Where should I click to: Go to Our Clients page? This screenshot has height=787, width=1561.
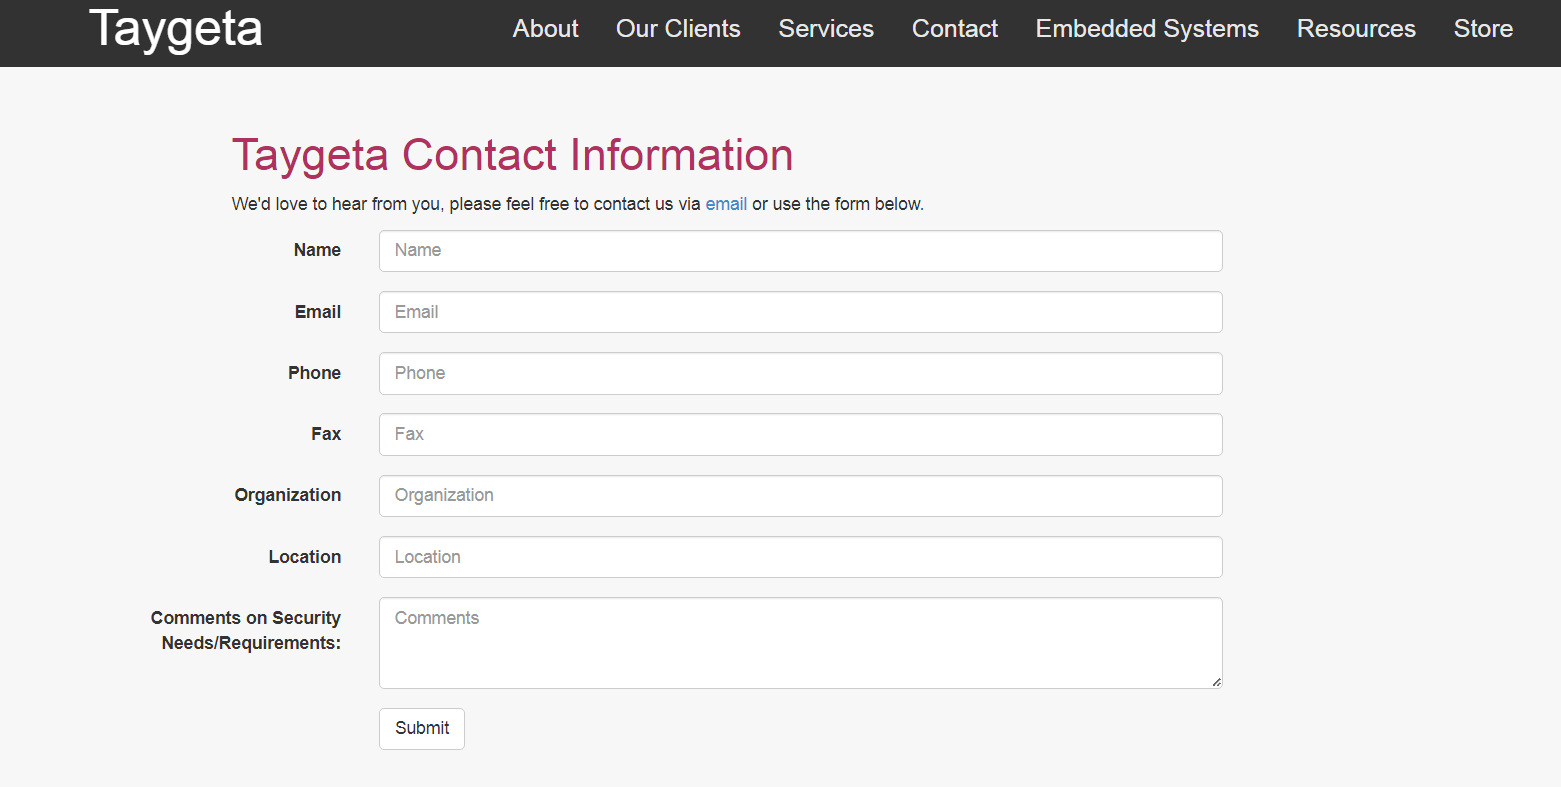[x=678, y=29]
